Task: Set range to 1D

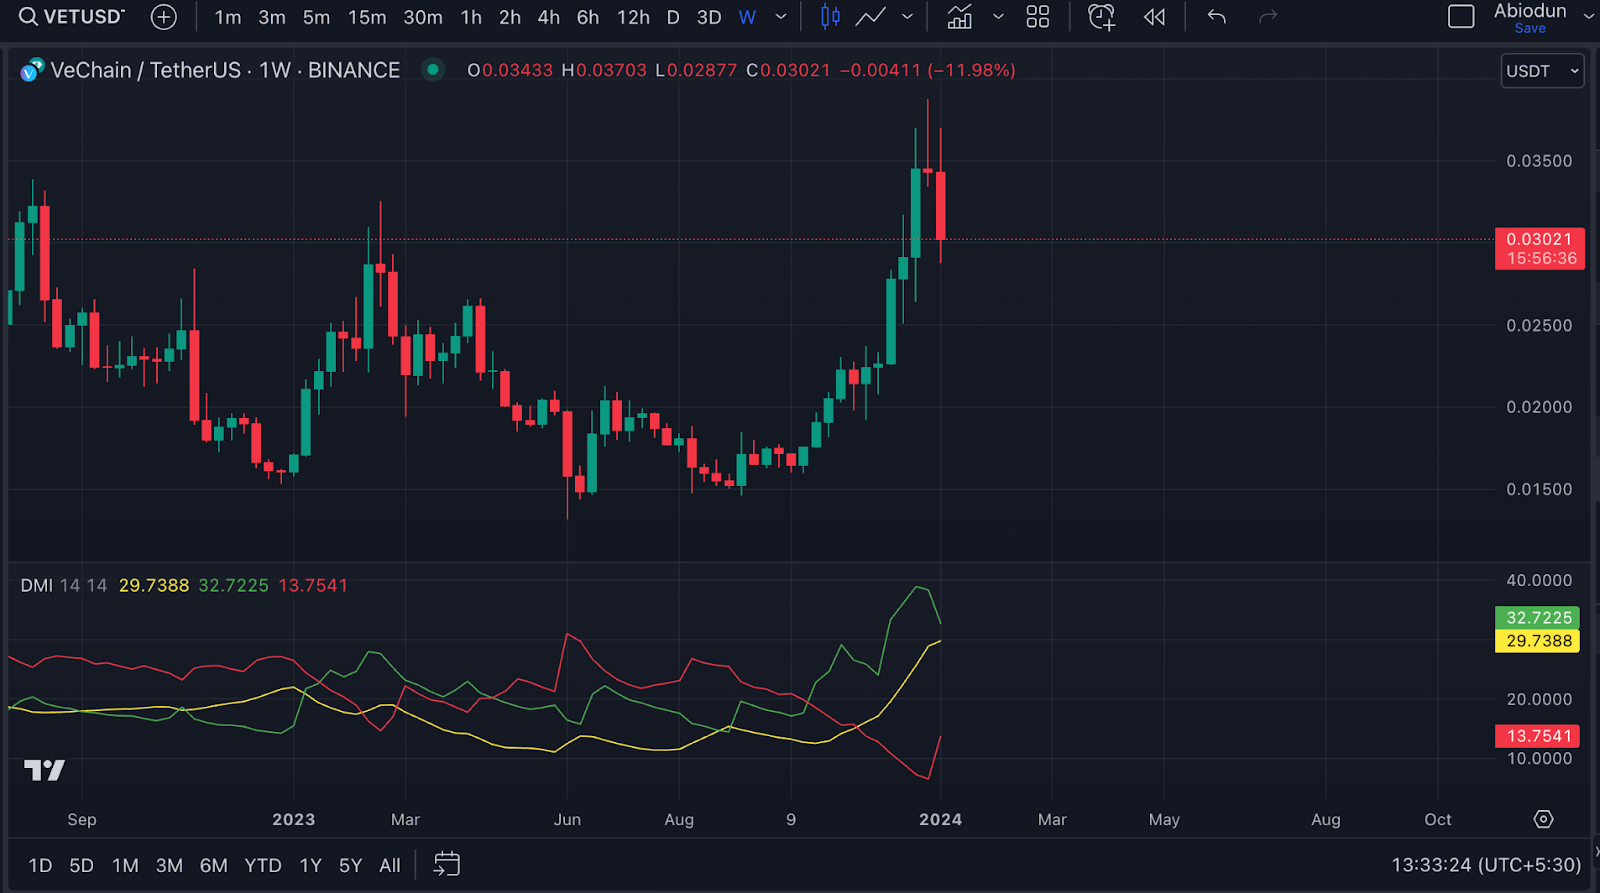Action: point(40,866)
